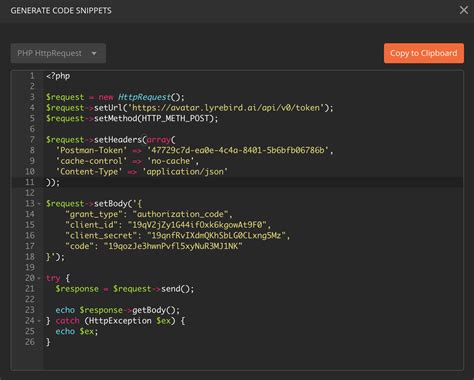The width and height of the screenshot is (474, 380).
Task: Click line number 12 in the gutter
Action: pyautogui.click(x=30, y=193)
